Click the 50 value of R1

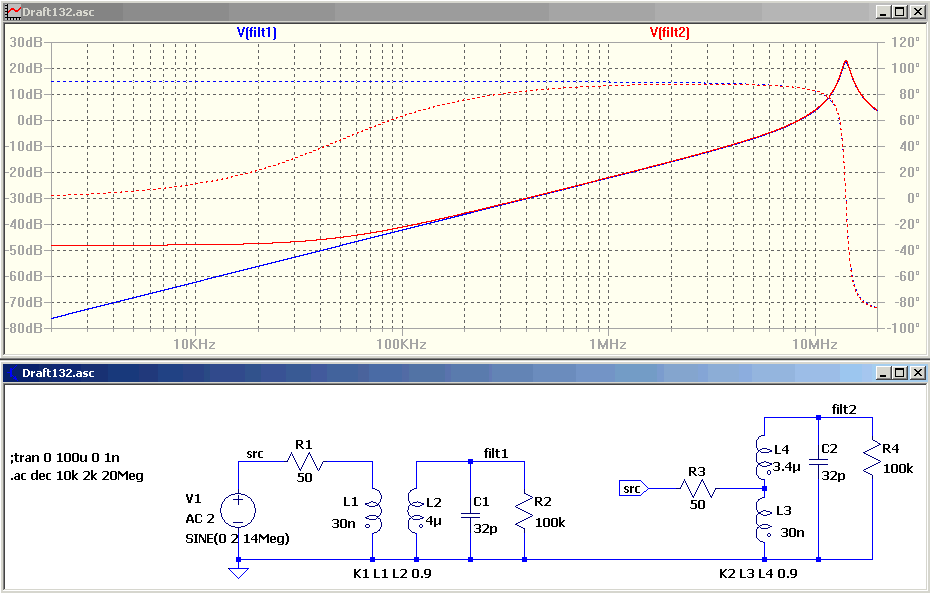pos(304,477)
